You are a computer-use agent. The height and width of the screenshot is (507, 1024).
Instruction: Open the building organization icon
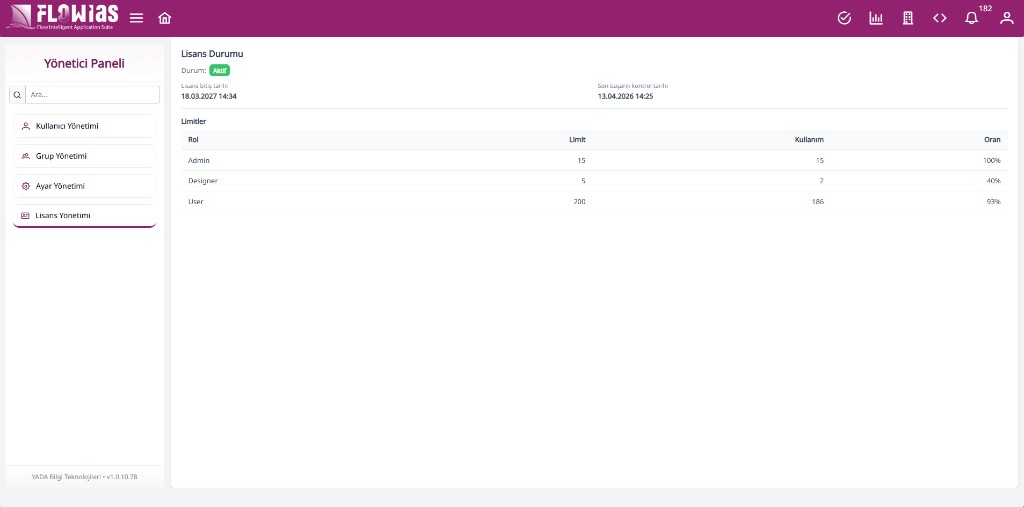[908, 18]
